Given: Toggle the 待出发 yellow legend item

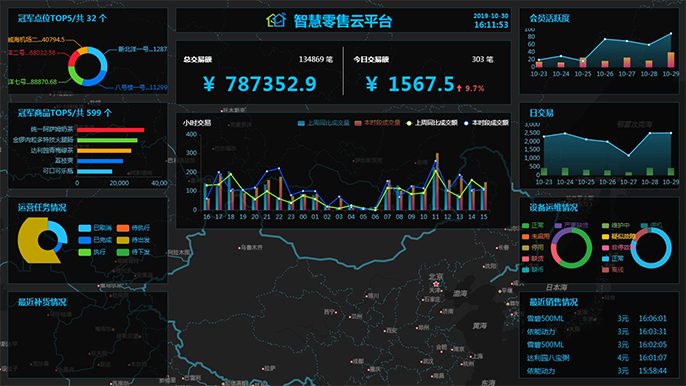Looking at the screenshot, I should coord(133,240).
